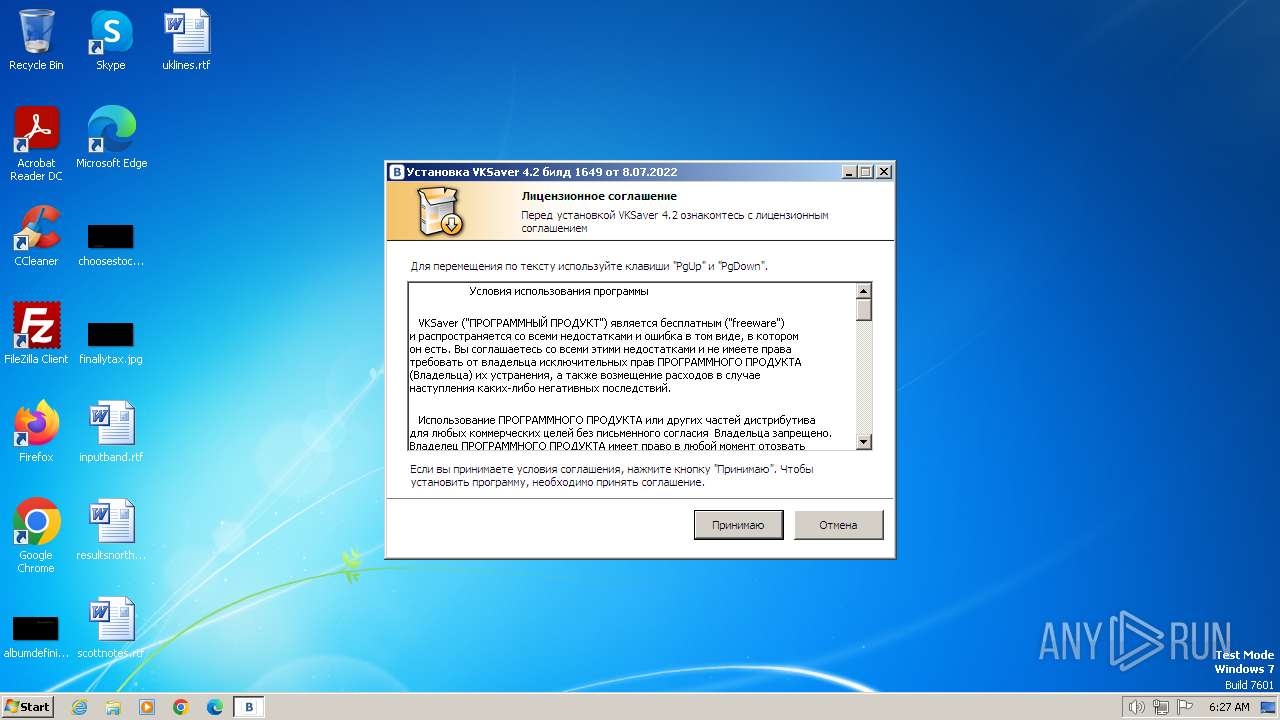Select the CCleaner desktop shortcut

36,236
